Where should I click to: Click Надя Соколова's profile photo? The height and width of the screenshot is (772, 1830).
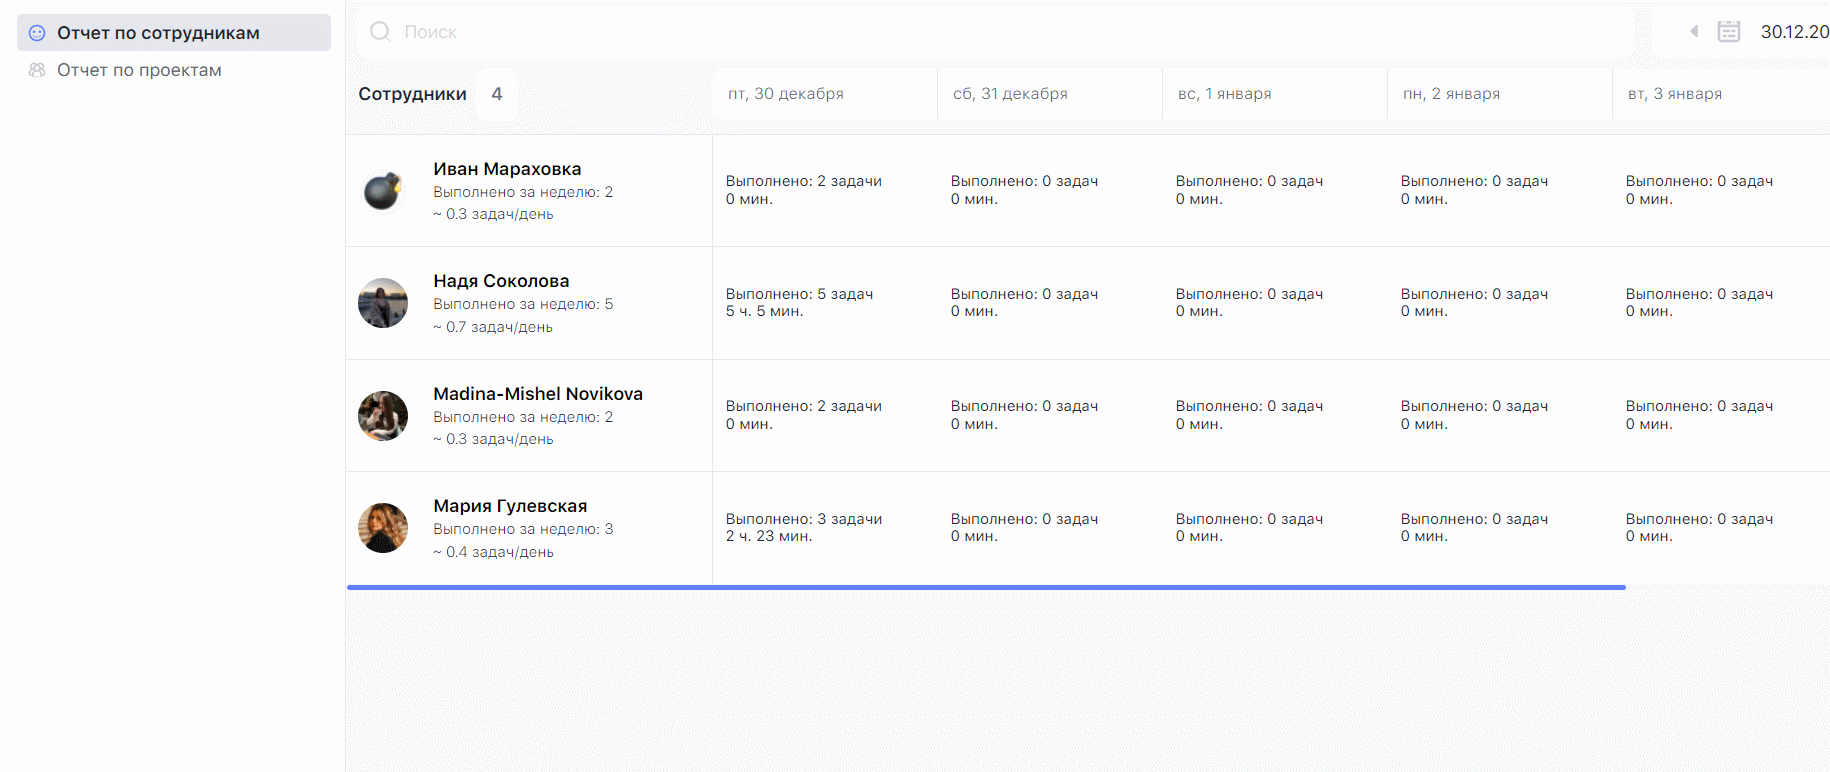[383, 303]
